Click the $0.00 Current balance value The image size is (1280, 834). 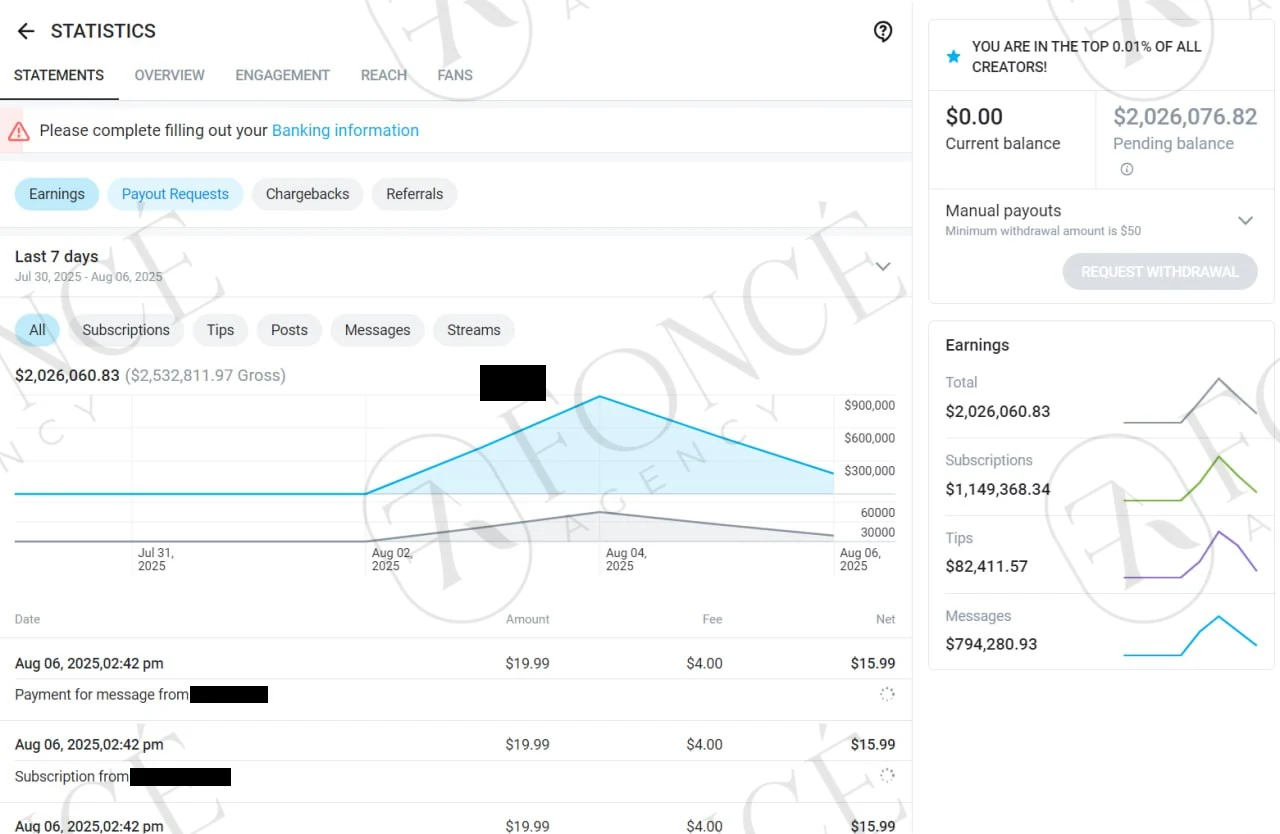pyautogui.click(x=974, y=117)
